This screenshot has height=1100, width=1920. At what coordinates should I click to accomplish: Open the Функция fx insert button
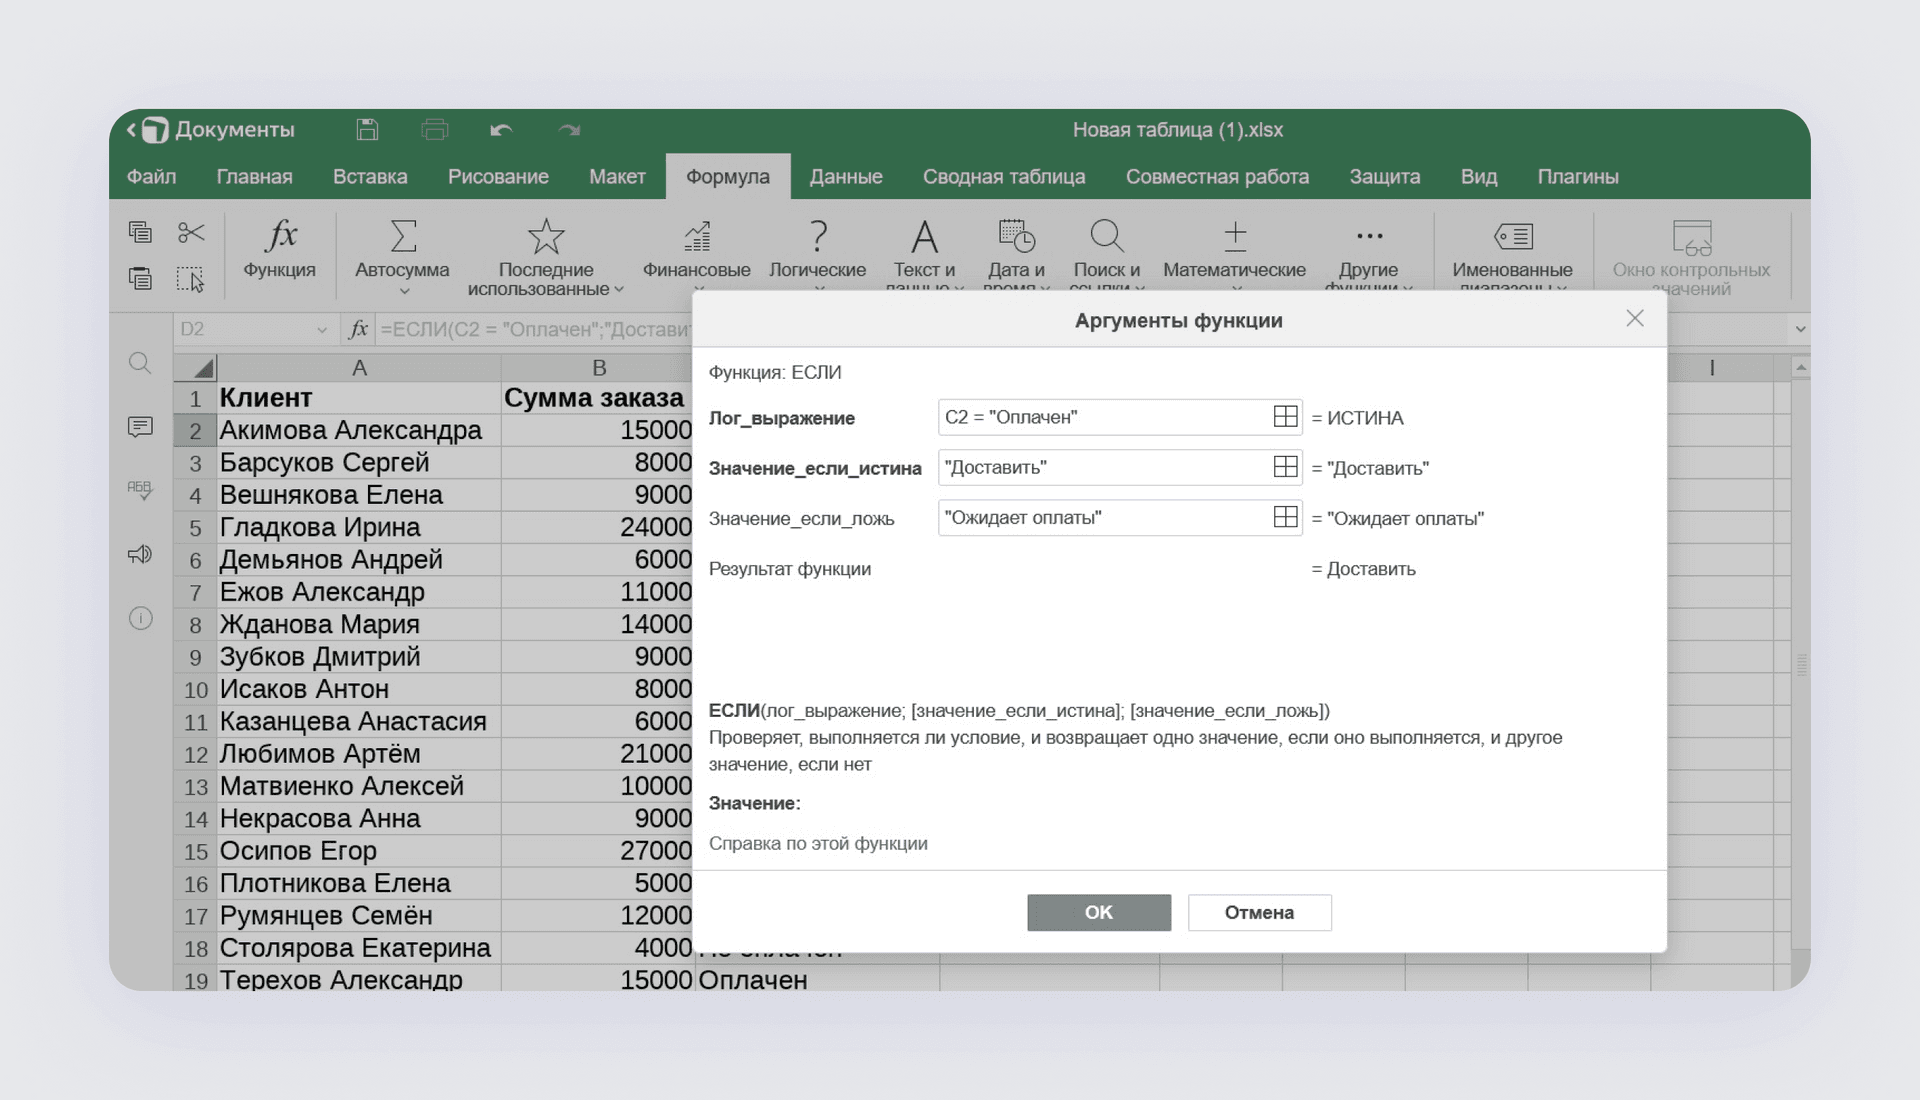280,249
